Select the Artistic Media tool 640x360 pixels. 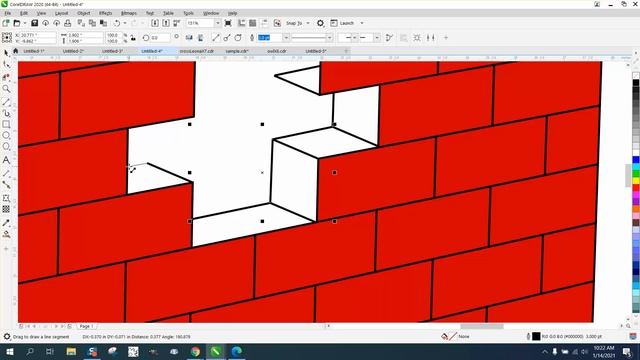(x=6, y=113)
